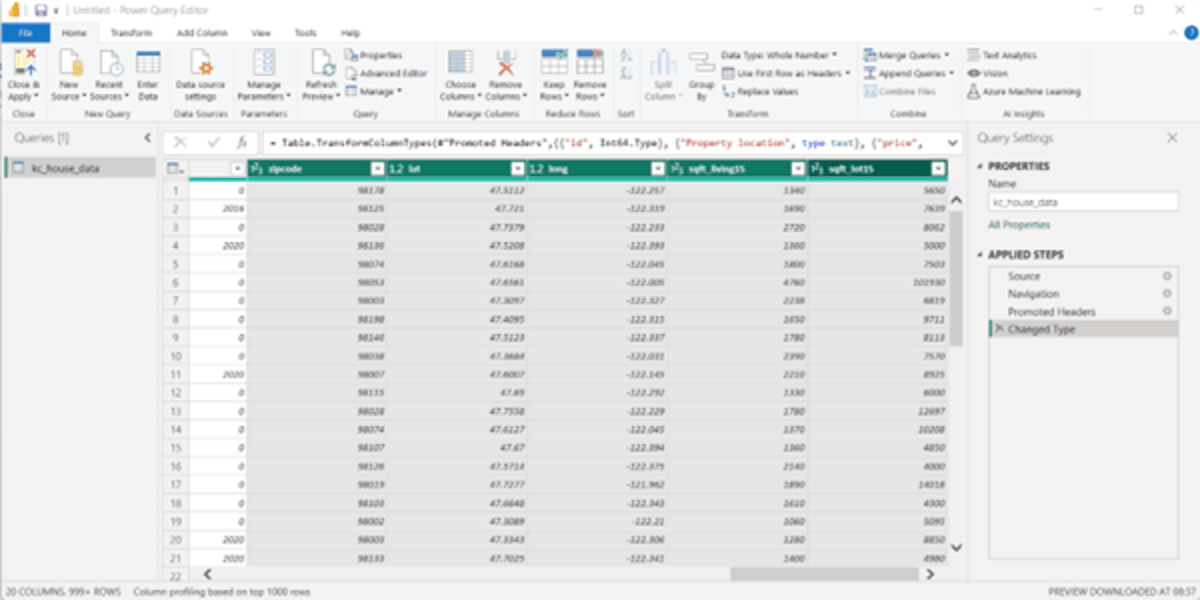
Task: Open the table corner menu icon
Action: (175, 169)
